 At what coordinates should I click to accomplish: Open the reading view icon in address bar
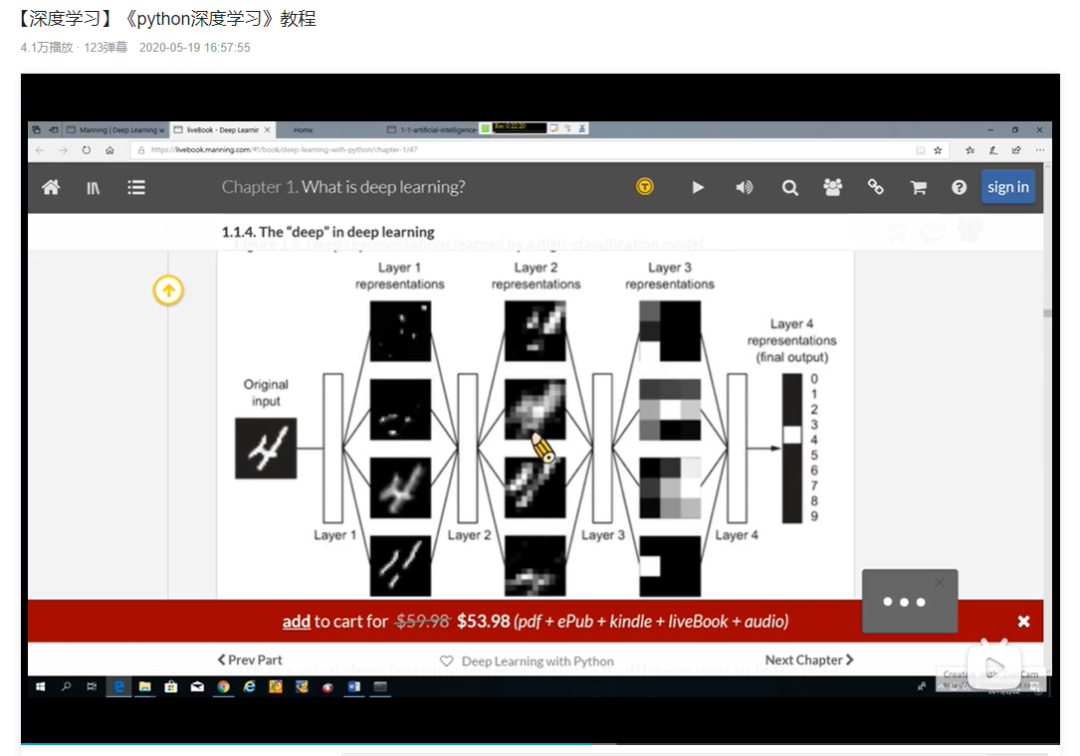(920, 150)
